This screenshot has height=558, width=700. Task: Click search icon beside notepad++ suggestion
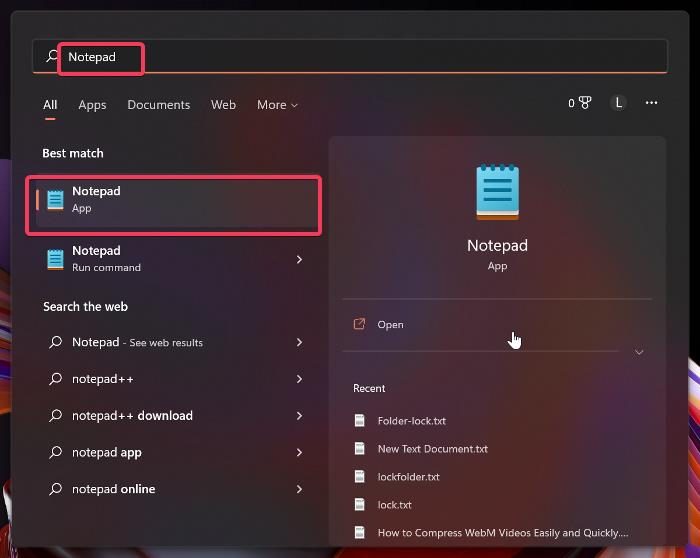point(55,379)
